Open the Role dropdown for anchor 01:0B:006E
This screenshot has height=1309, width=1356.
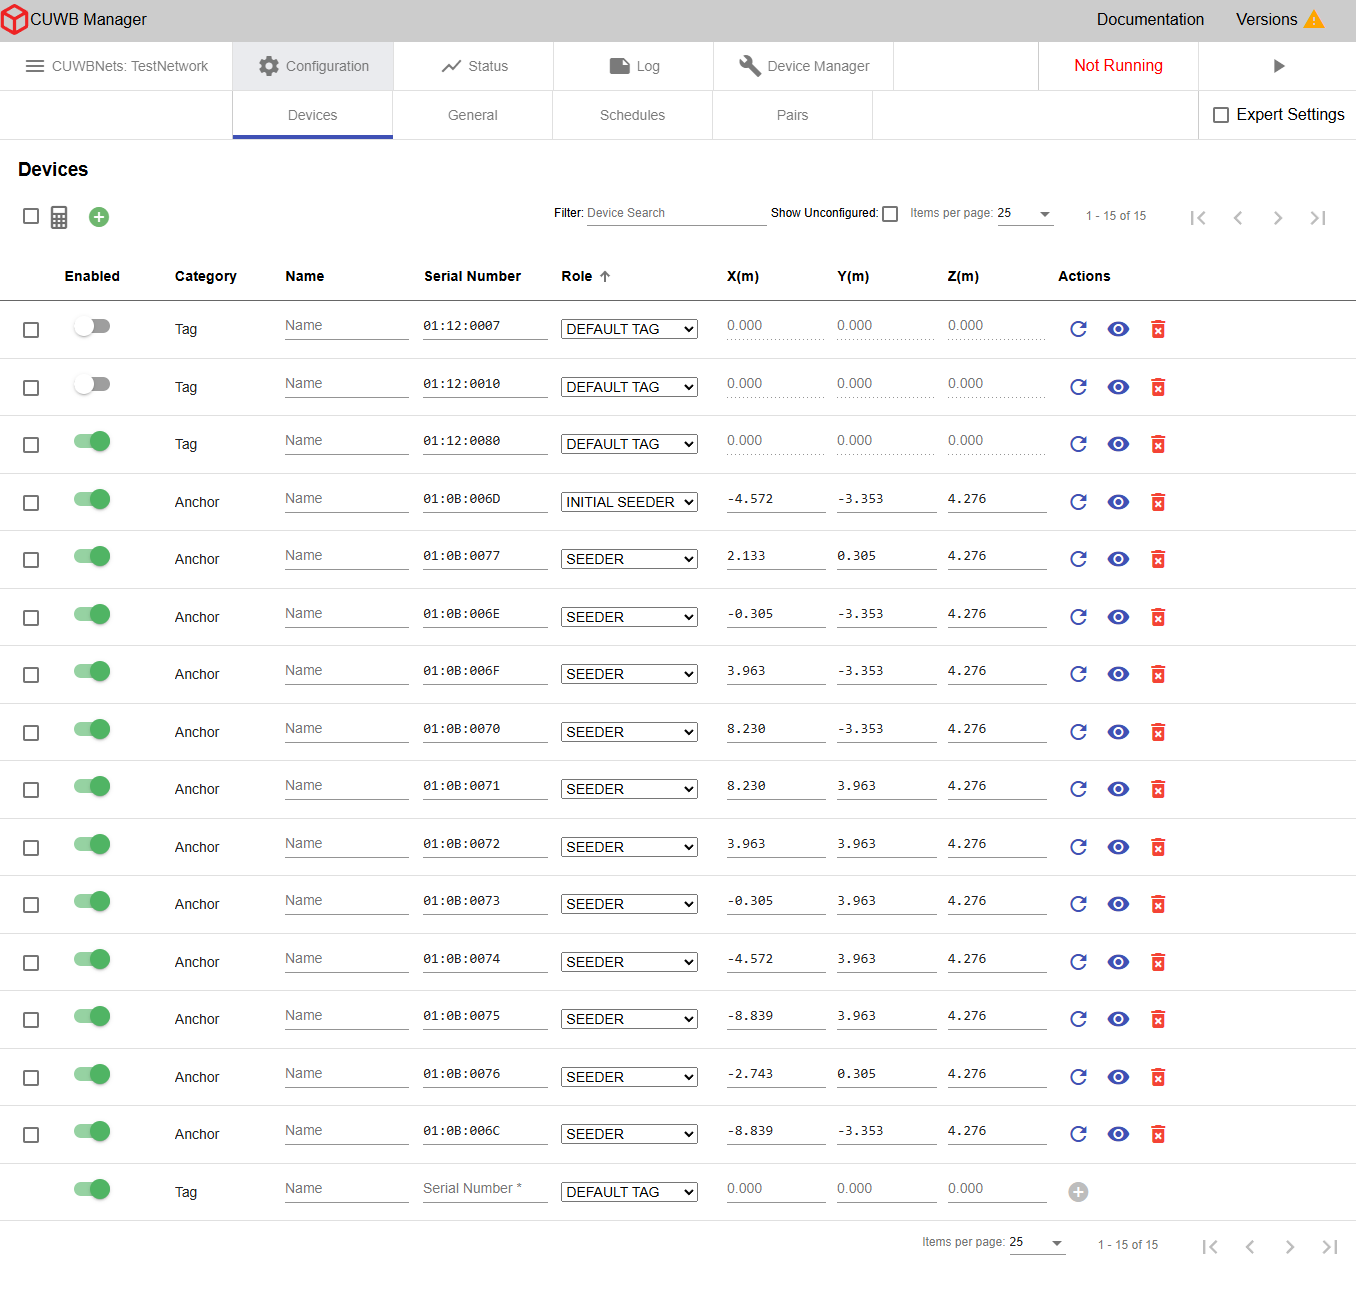628,617
